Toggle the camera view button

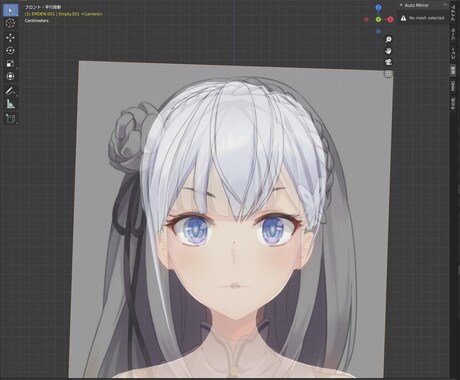tap(388, 62)
